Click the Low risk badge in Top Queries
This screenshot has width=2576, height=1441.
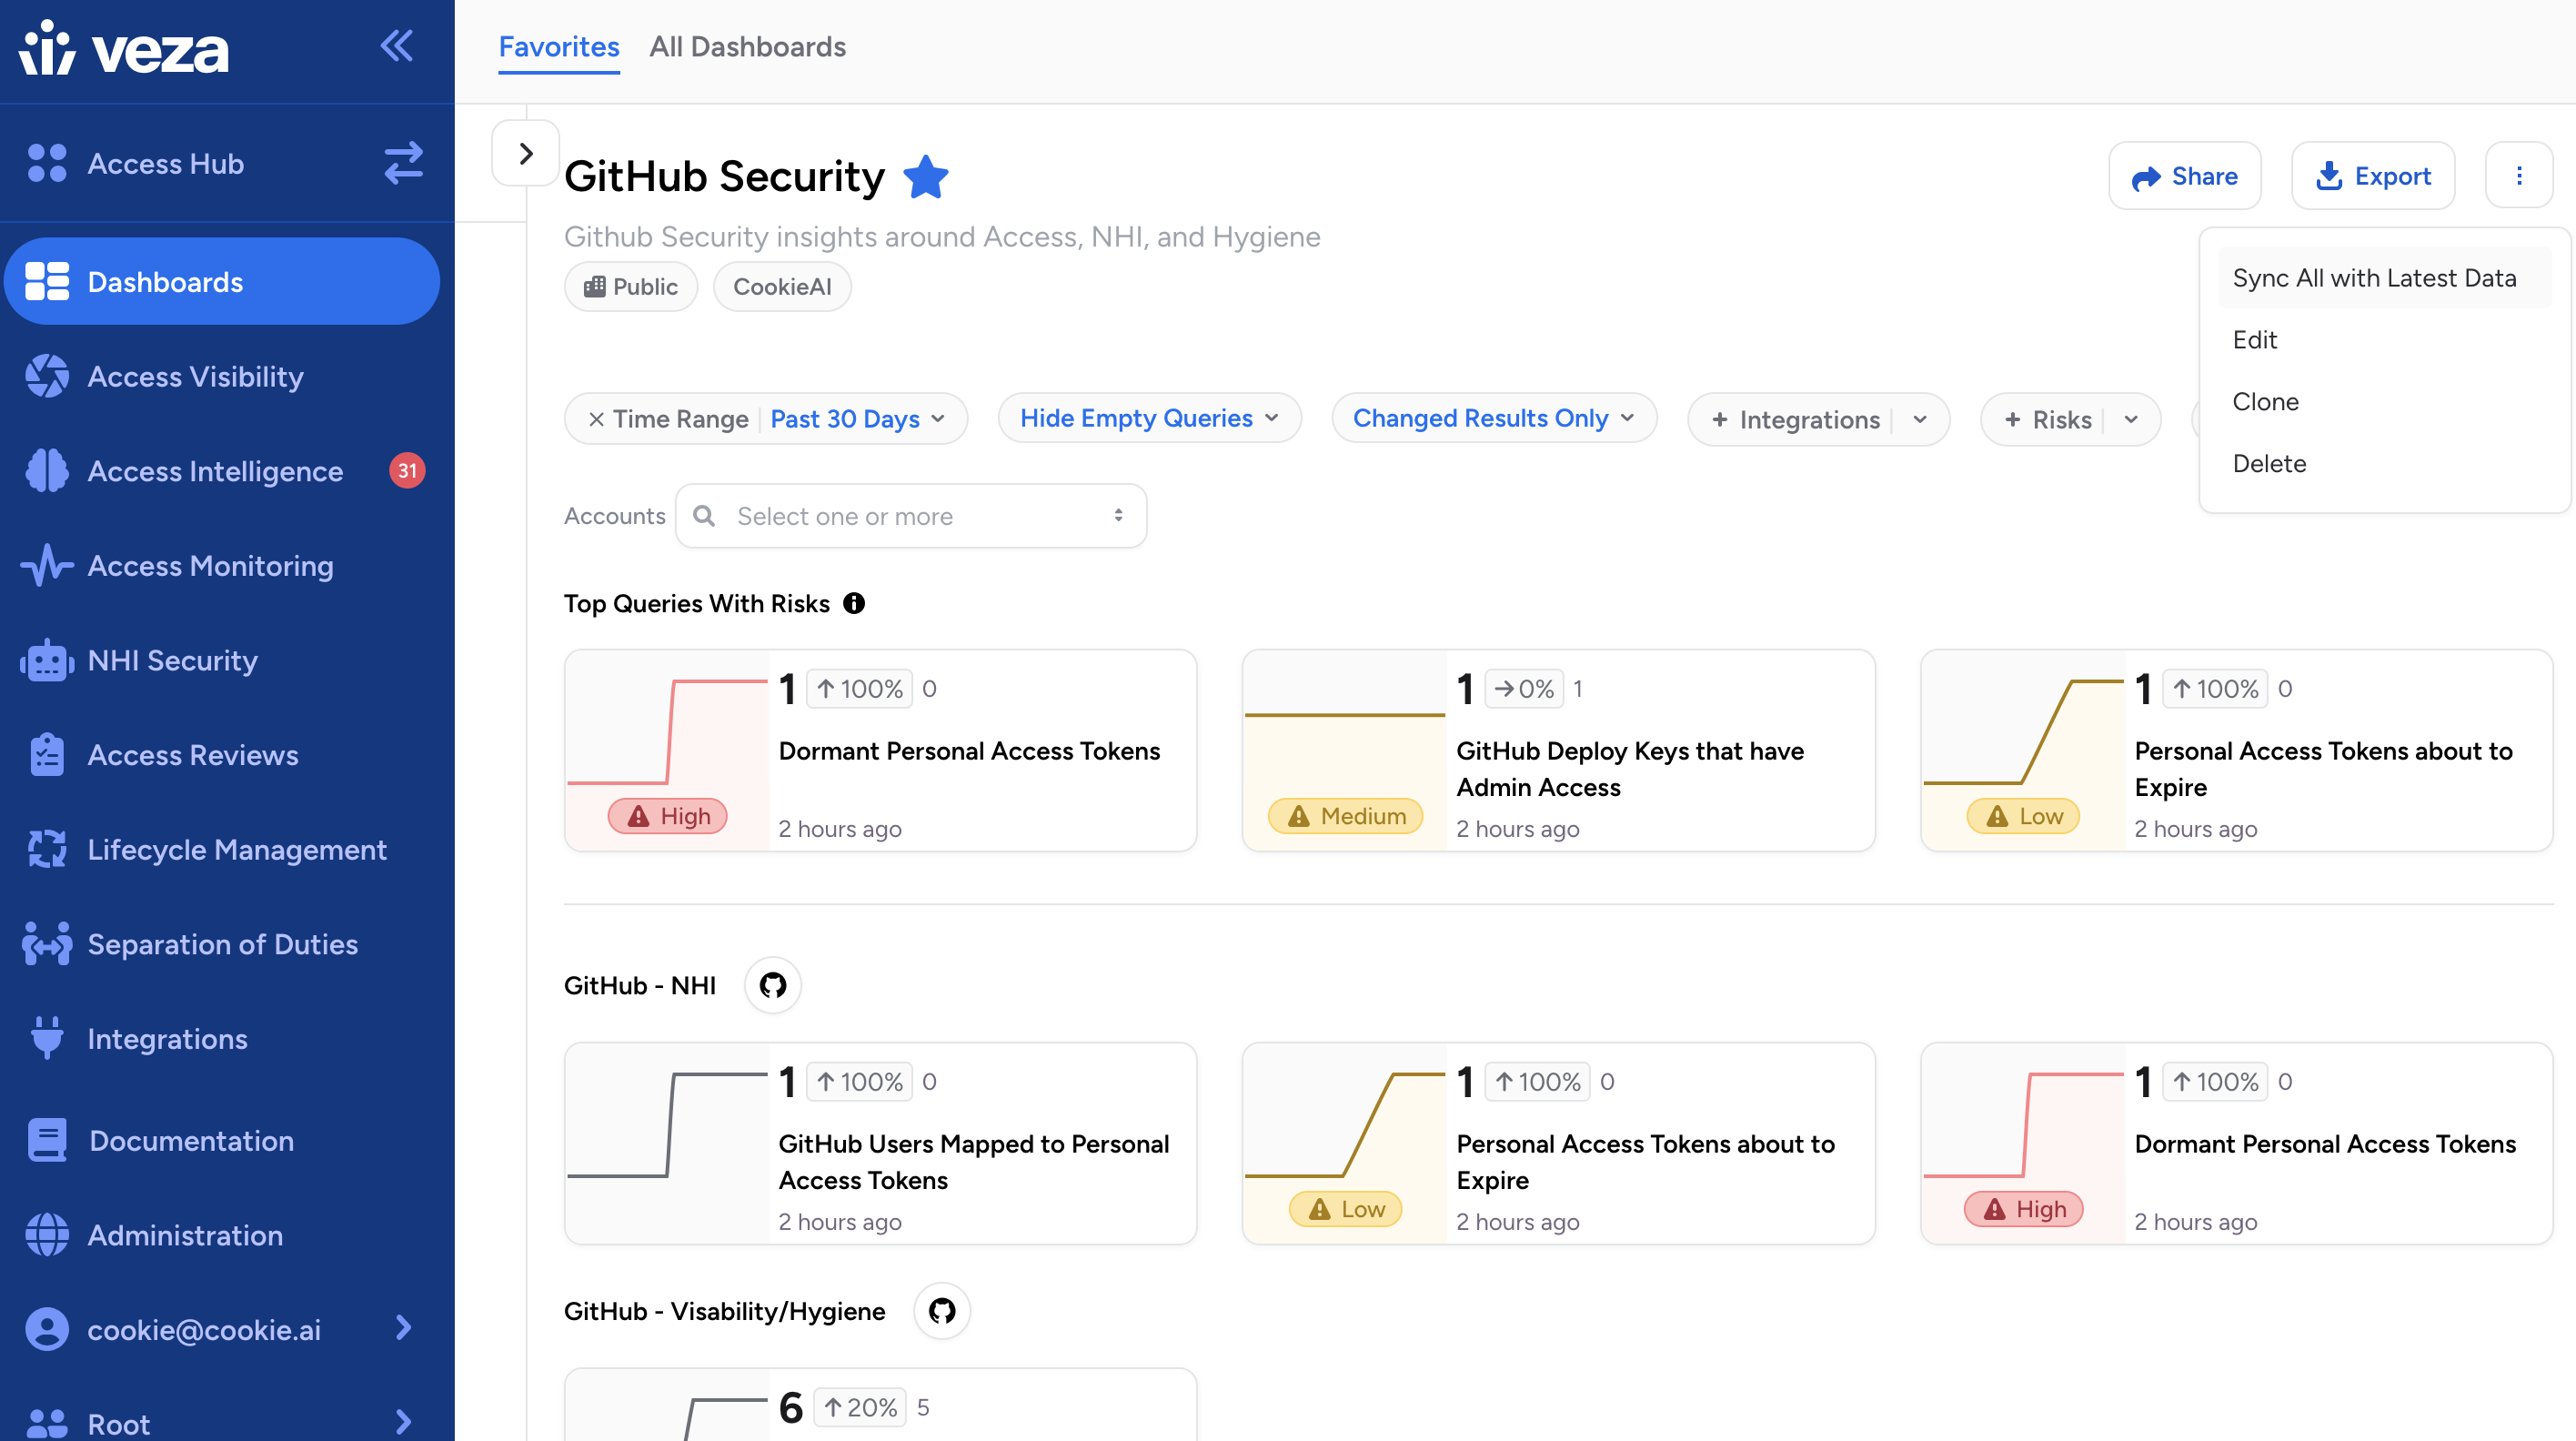pyautogui.click(x=2023, y=816)
